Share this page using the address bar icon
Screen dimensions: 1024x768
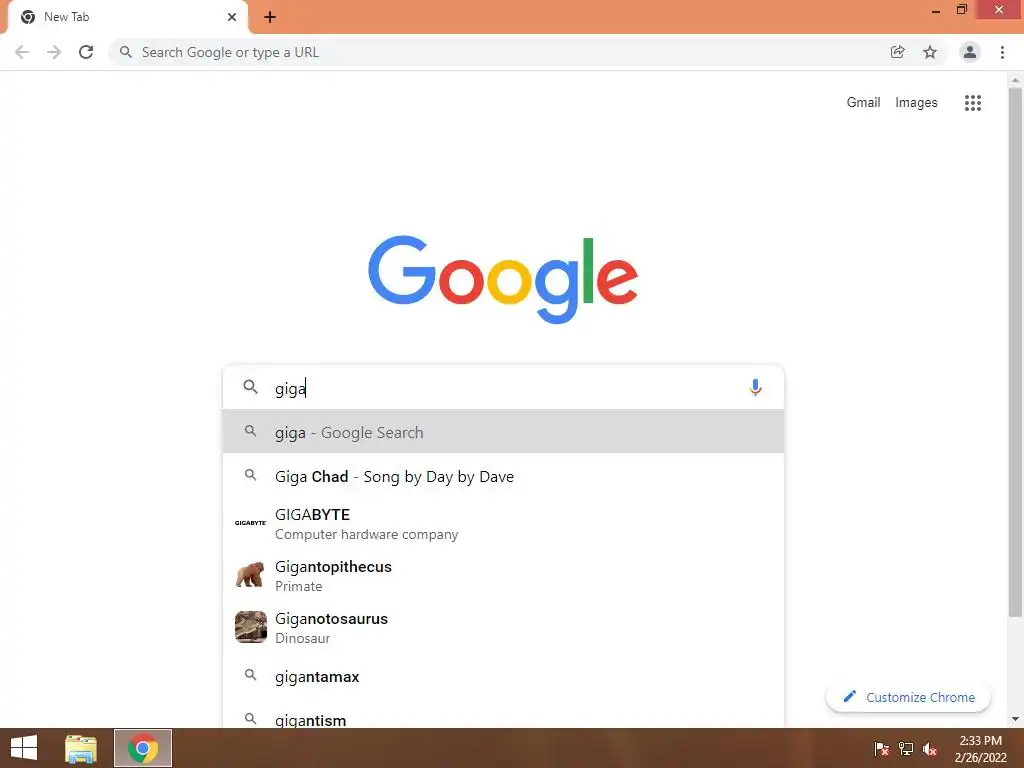[898, 52]
